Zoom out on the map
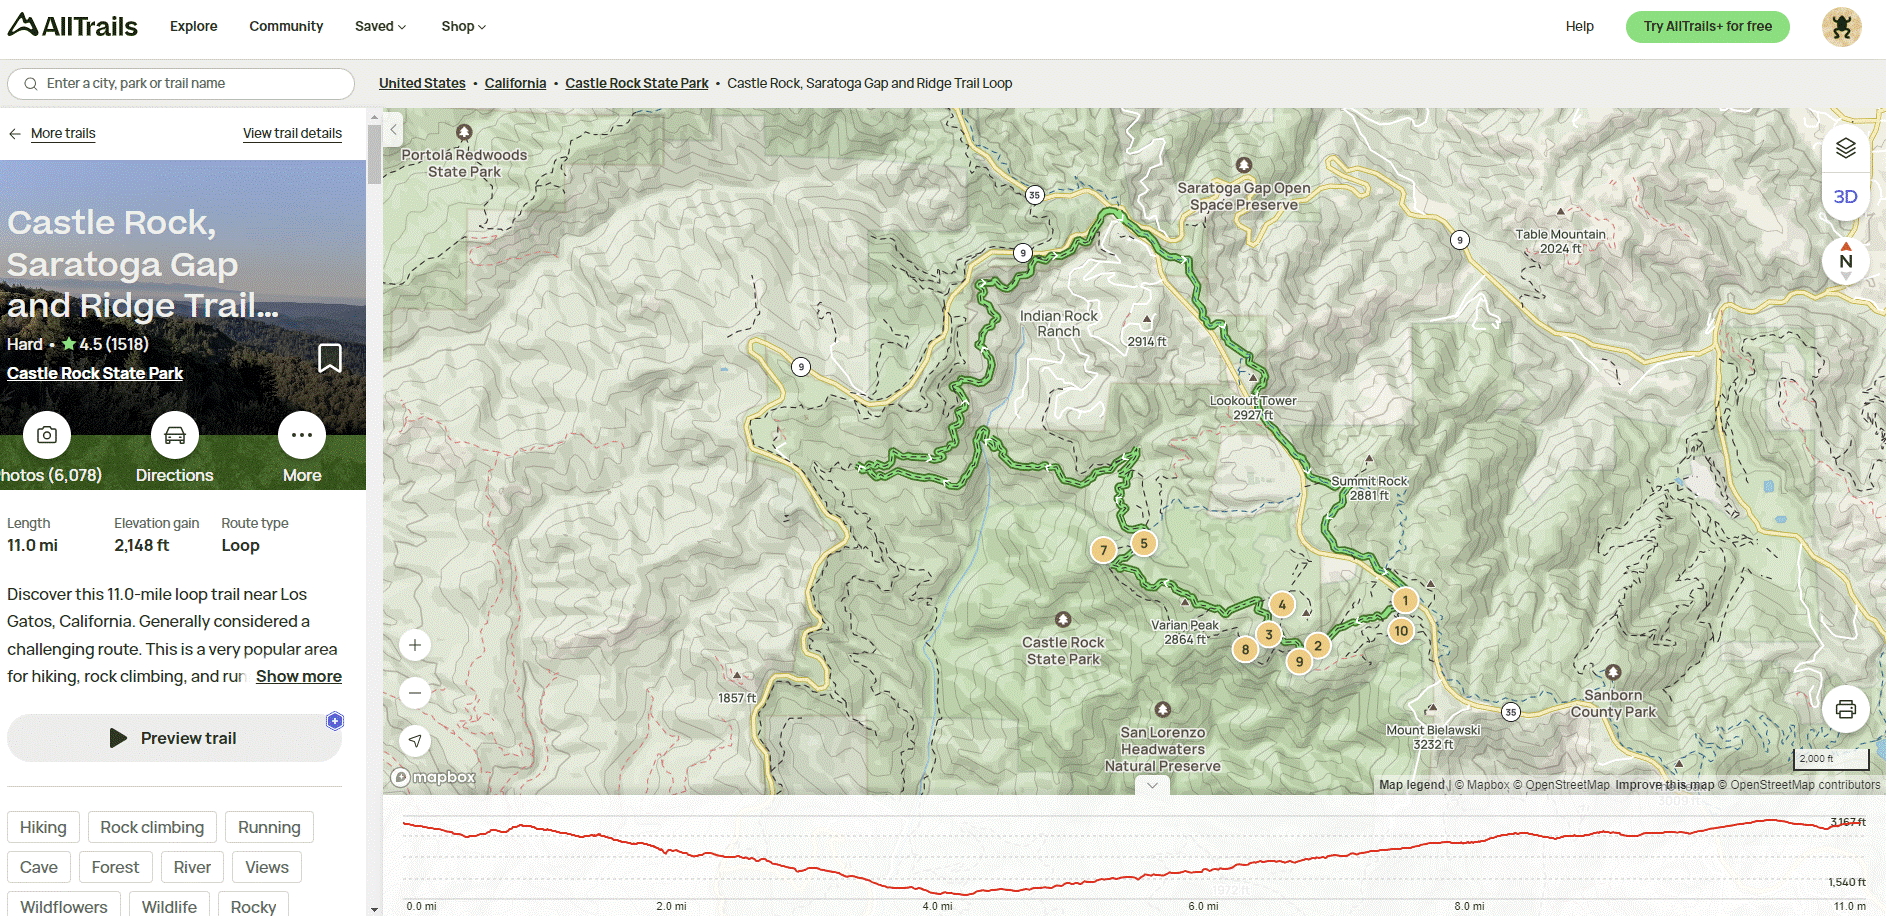Image resolution: width=1886 pixels, height=916 pixels. coord(415,693)
